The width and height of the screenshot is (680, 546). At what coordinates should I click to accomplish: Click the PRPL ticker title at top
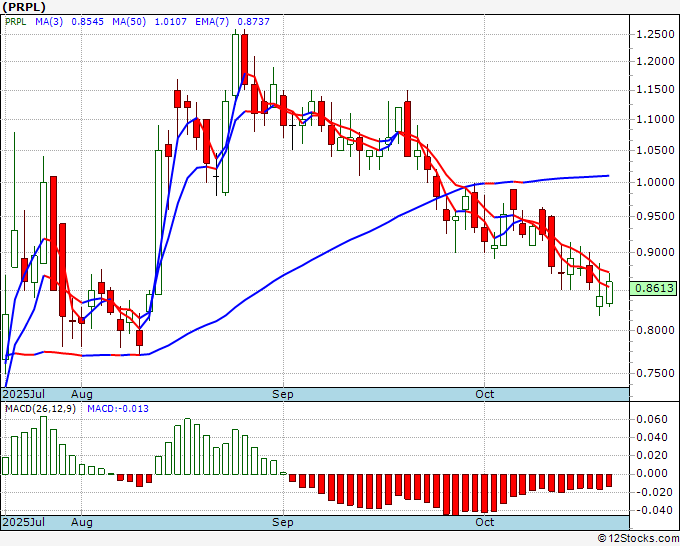(x=24, y=7)
